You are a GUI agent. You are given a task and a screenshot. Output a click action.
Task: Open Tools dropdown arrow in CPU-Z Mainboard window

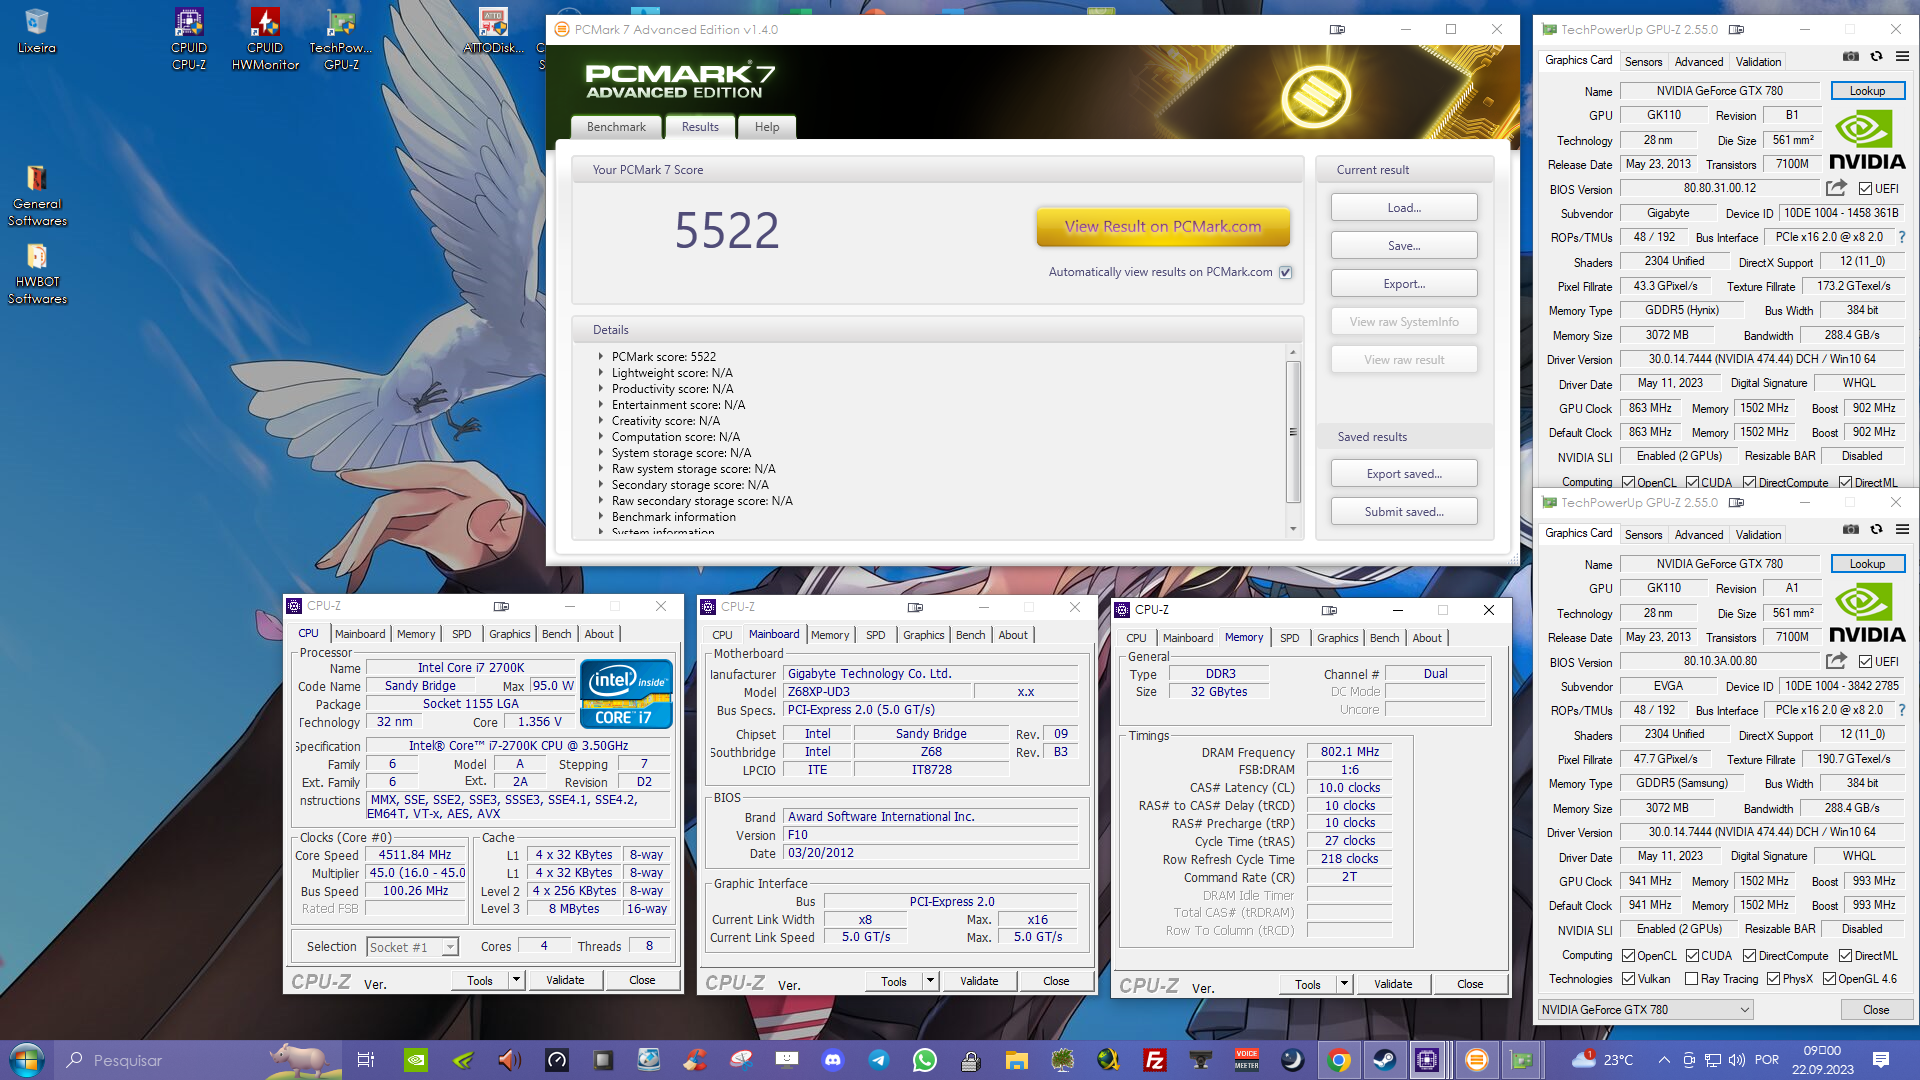[931, 981]
